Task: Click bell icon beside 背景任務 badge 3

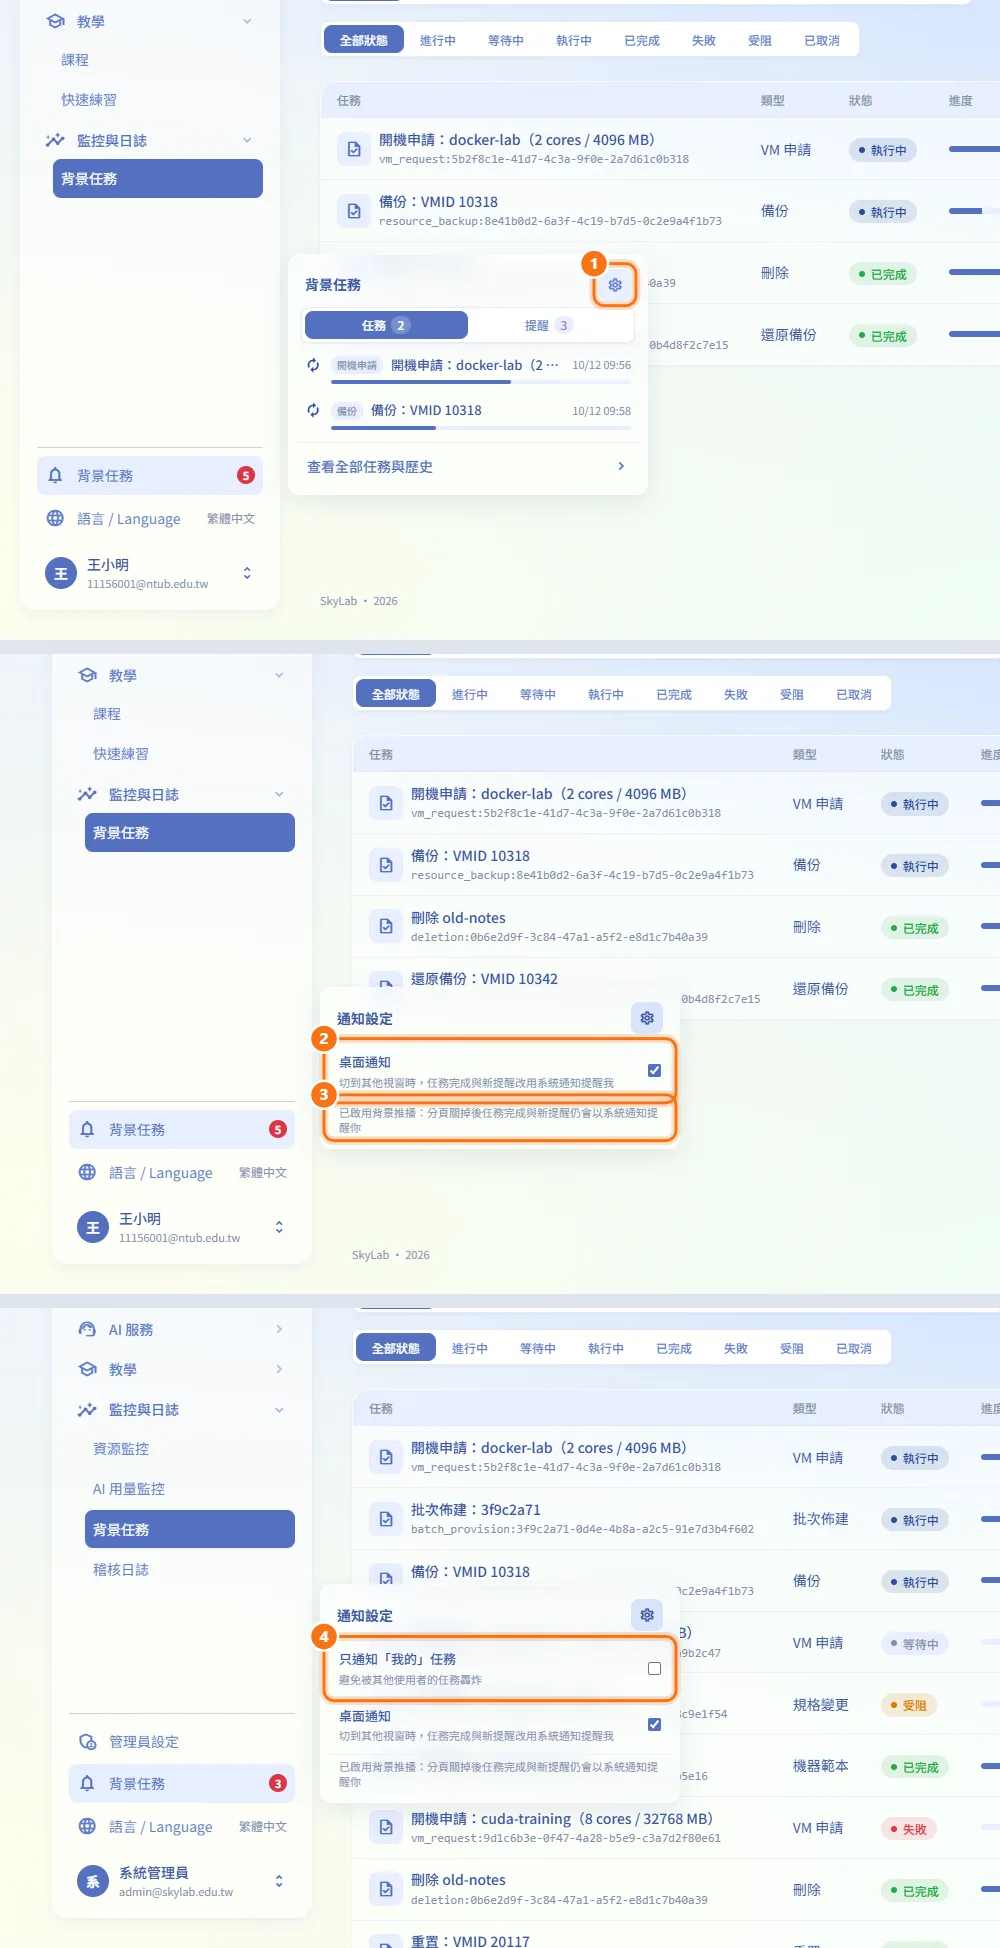Action: [x=87, y=1783]
